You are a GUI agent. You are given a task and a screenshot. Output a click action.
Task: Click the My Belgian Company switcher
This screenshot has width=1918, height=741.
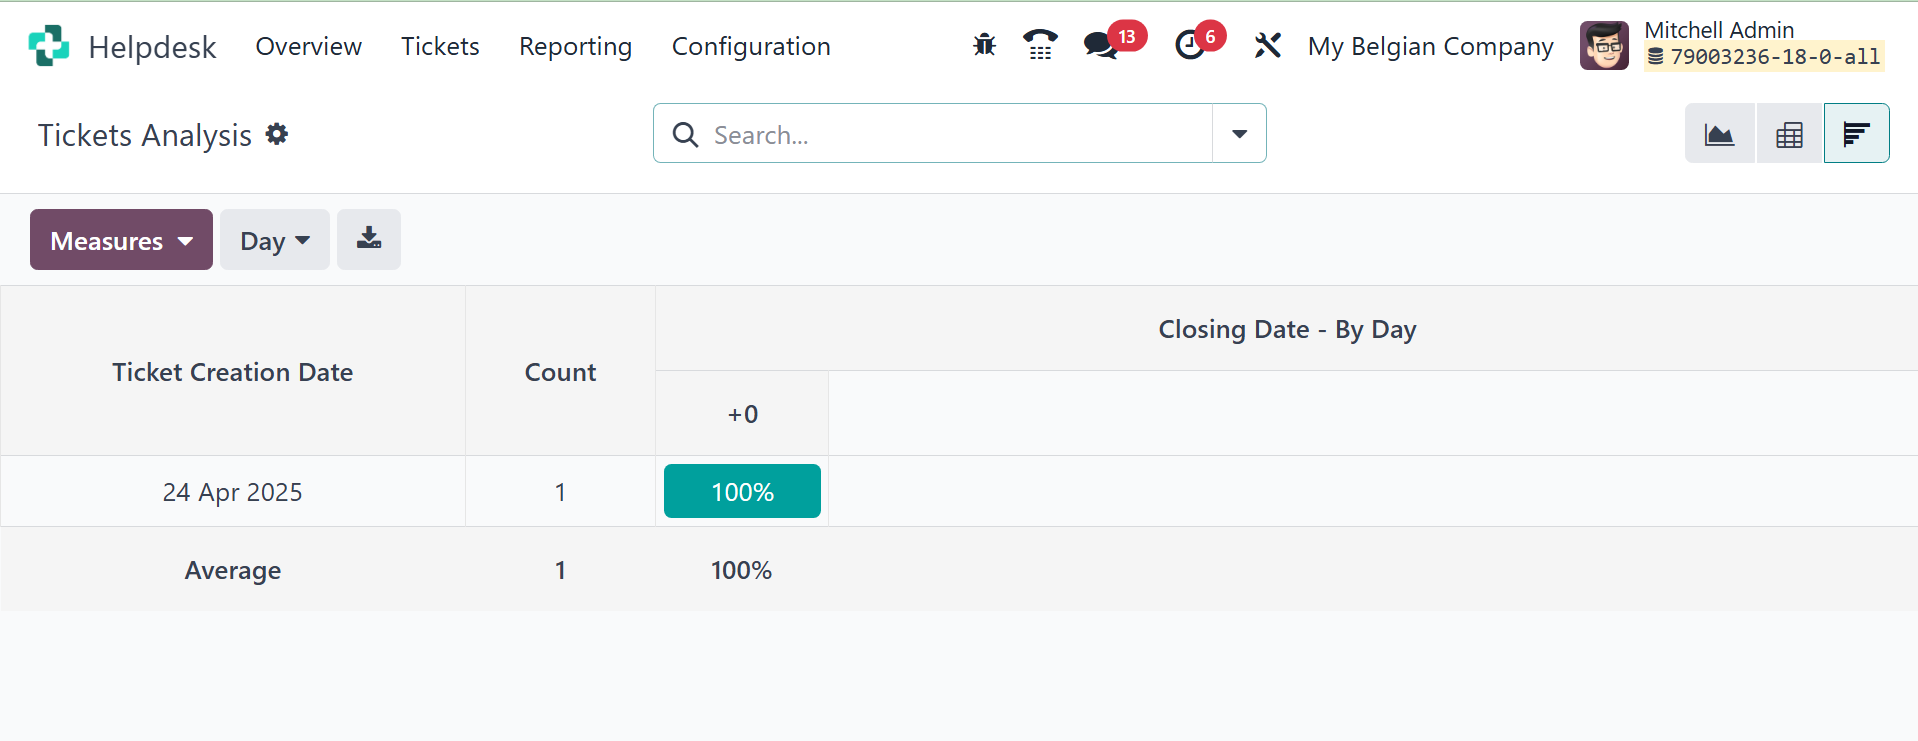(1430, 46)
